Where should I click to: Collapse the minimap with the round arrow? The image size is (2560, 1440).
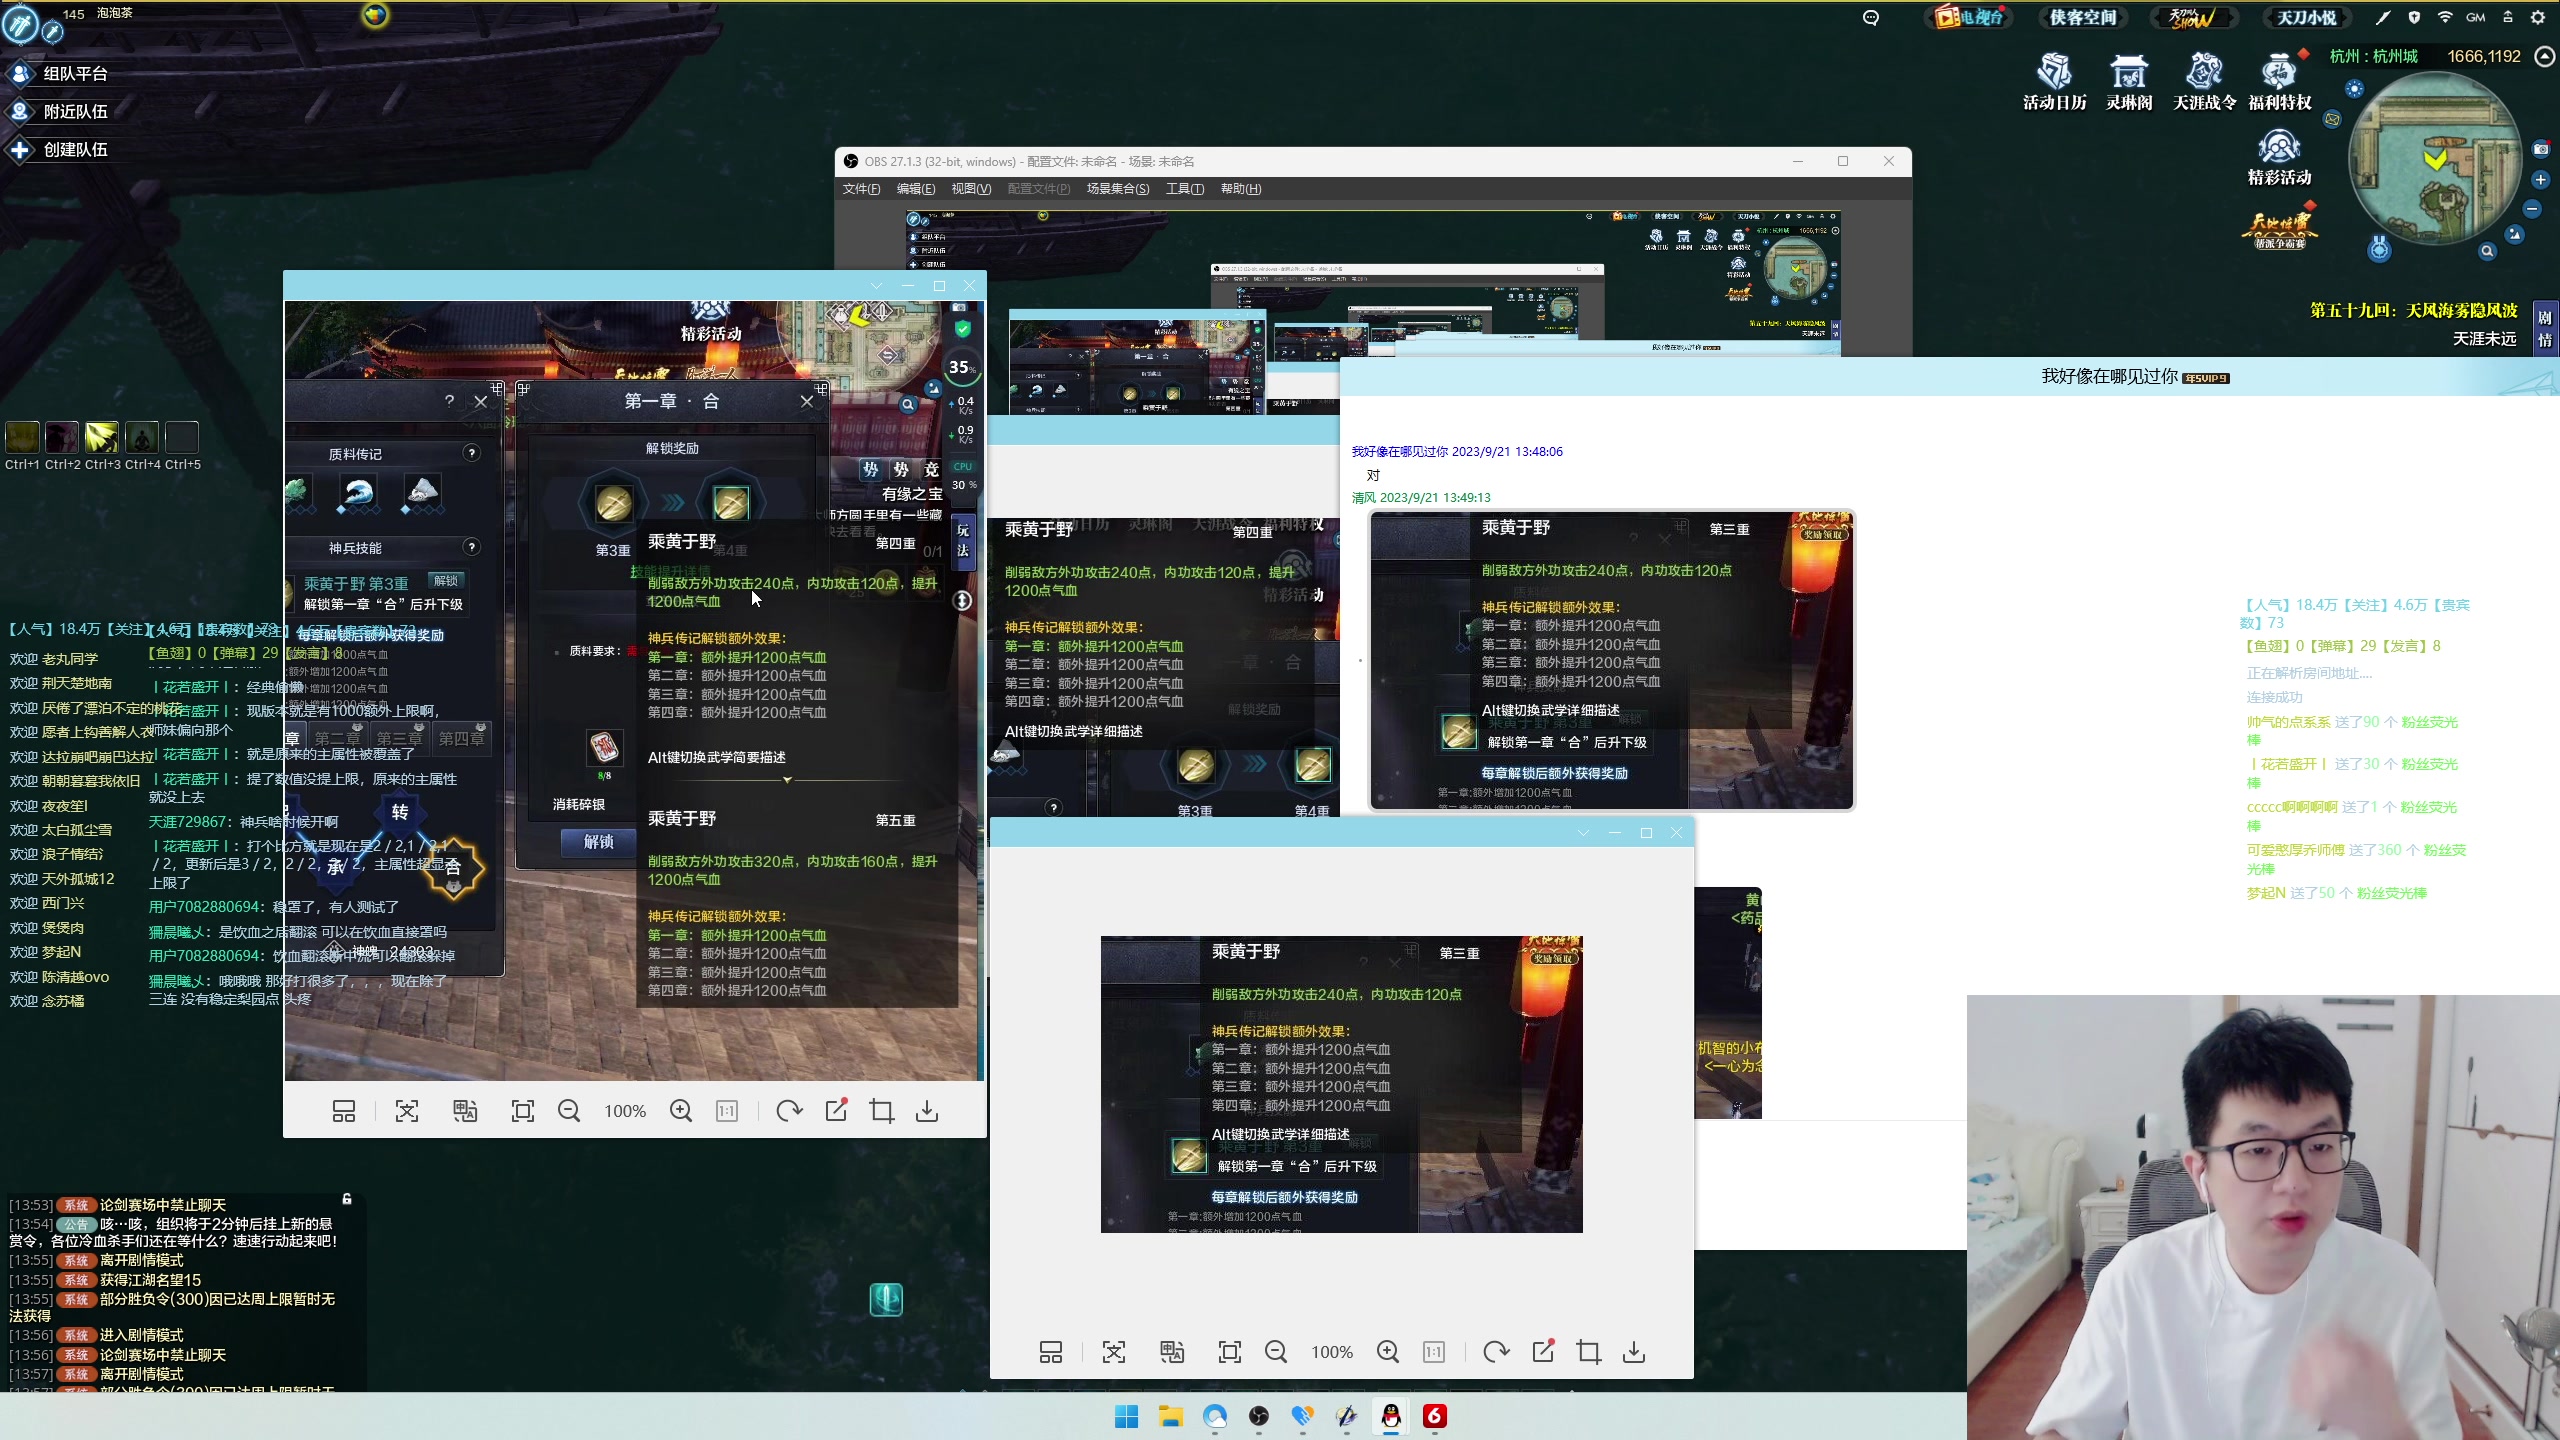click(2545, 57)
